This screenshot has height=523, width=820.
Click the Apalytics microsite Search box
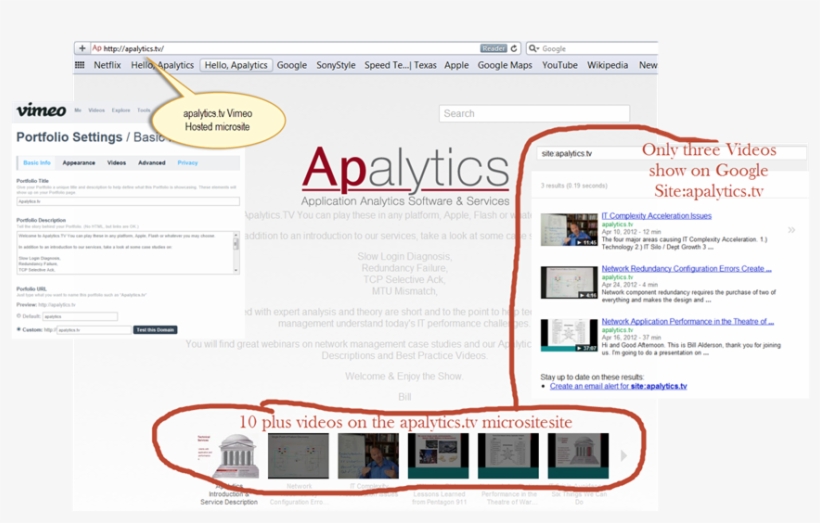pos(534,113)
